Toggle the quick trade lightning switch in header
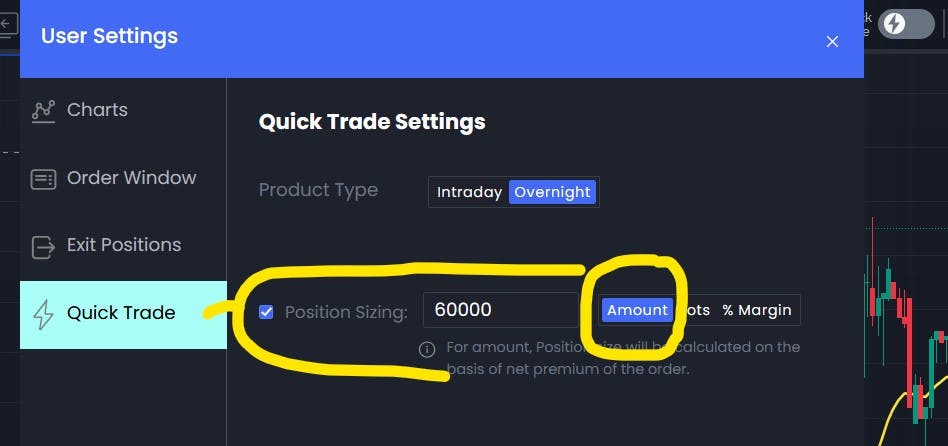Viewport: 948px width, 446px height. [906, 24]
